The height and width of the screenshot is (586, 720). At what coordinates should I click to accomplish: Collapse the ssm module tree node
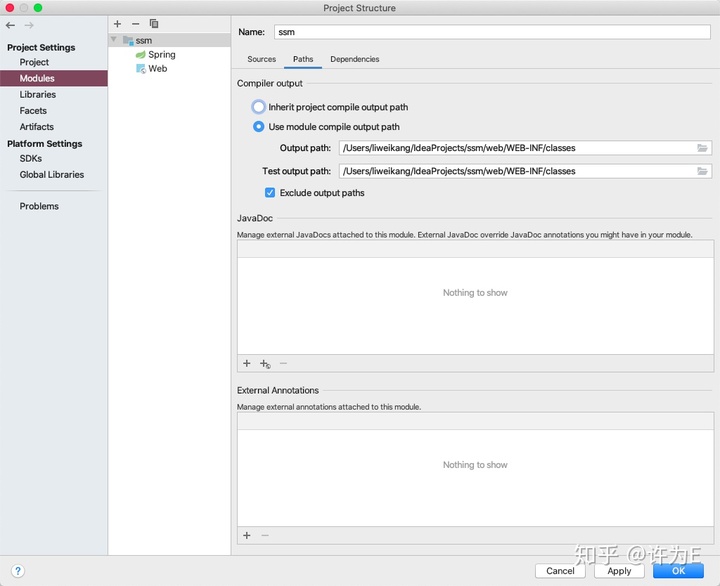[114, 40]
